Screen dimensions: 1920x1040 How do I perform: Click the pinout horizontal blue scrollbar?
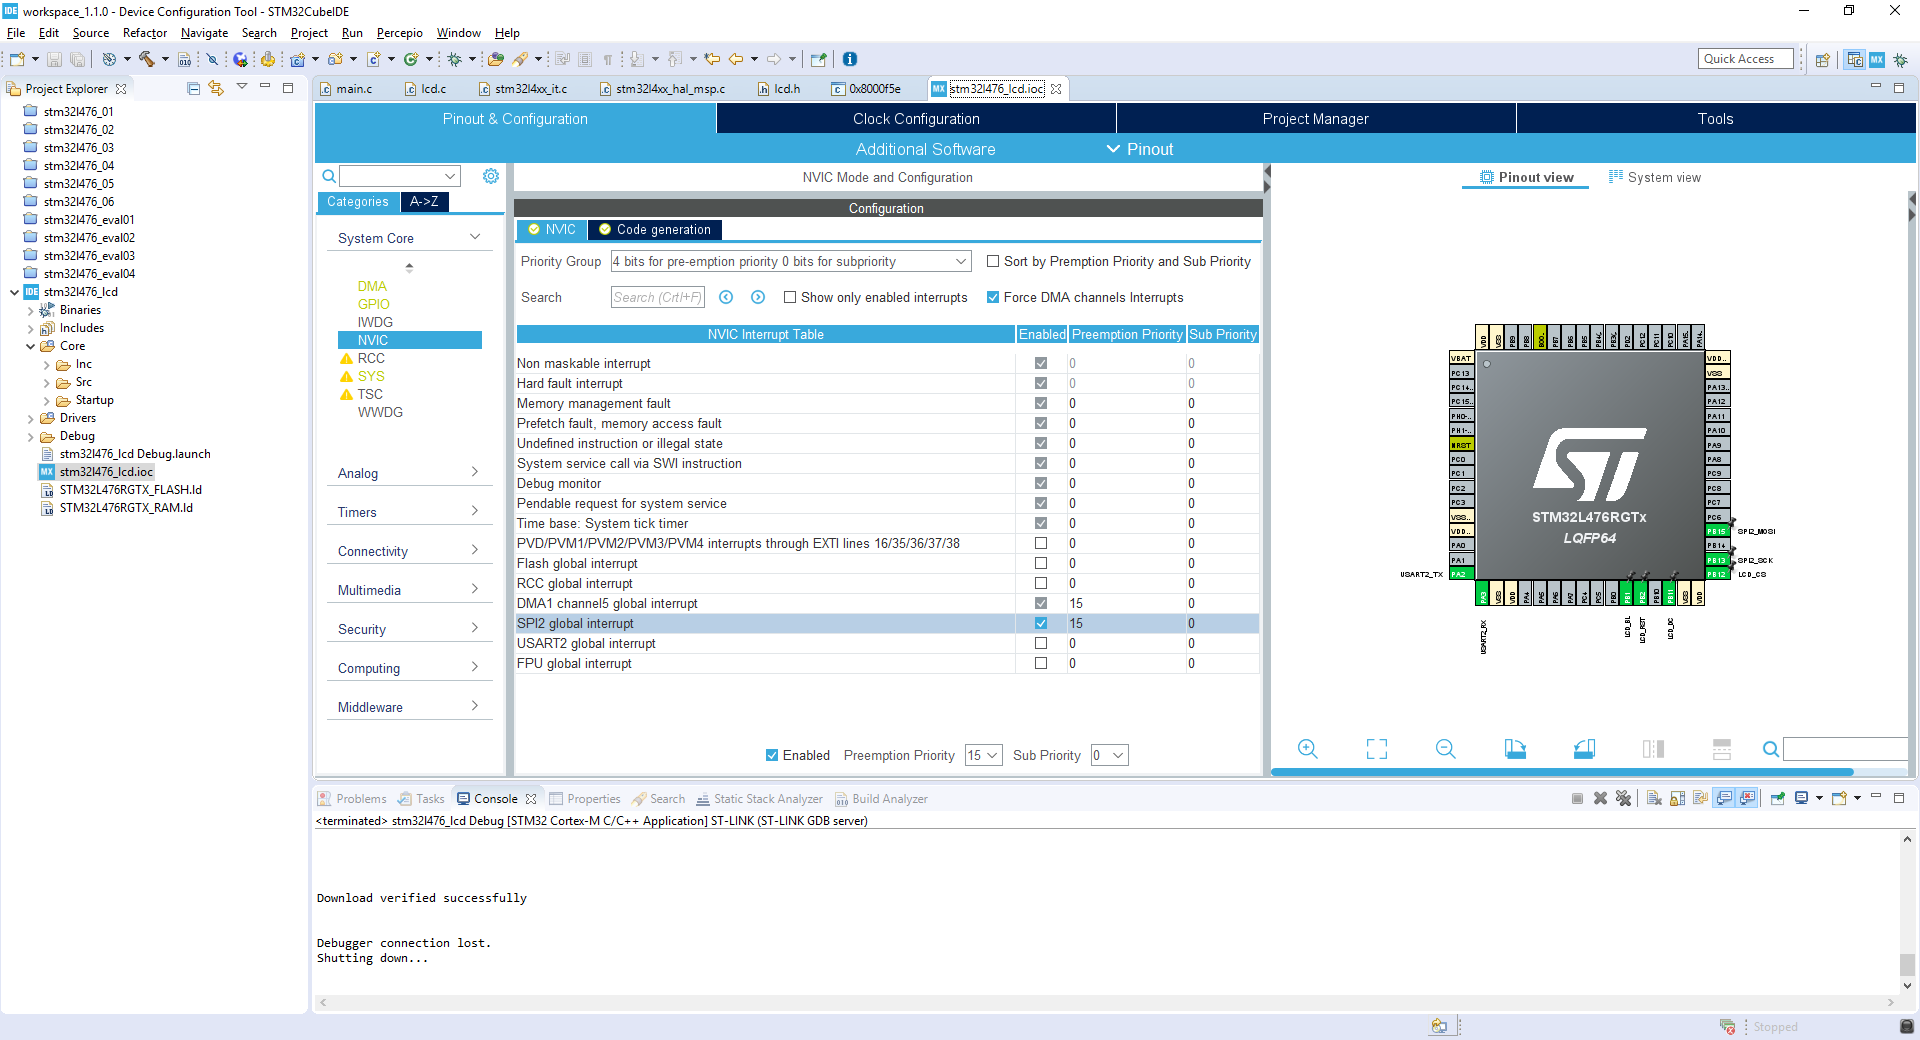coord(1562,772)
